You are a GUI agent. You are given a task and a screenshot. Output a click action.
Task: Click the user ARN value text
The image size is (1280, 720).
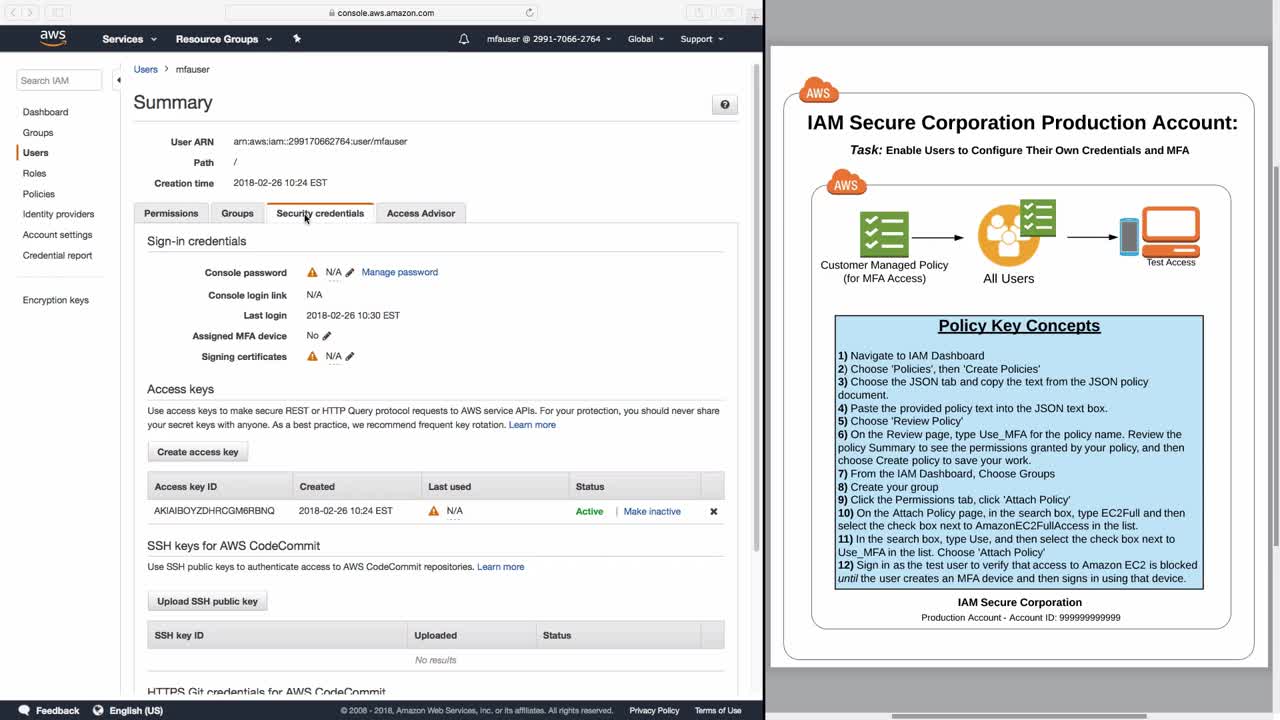[x=320, y=142]
